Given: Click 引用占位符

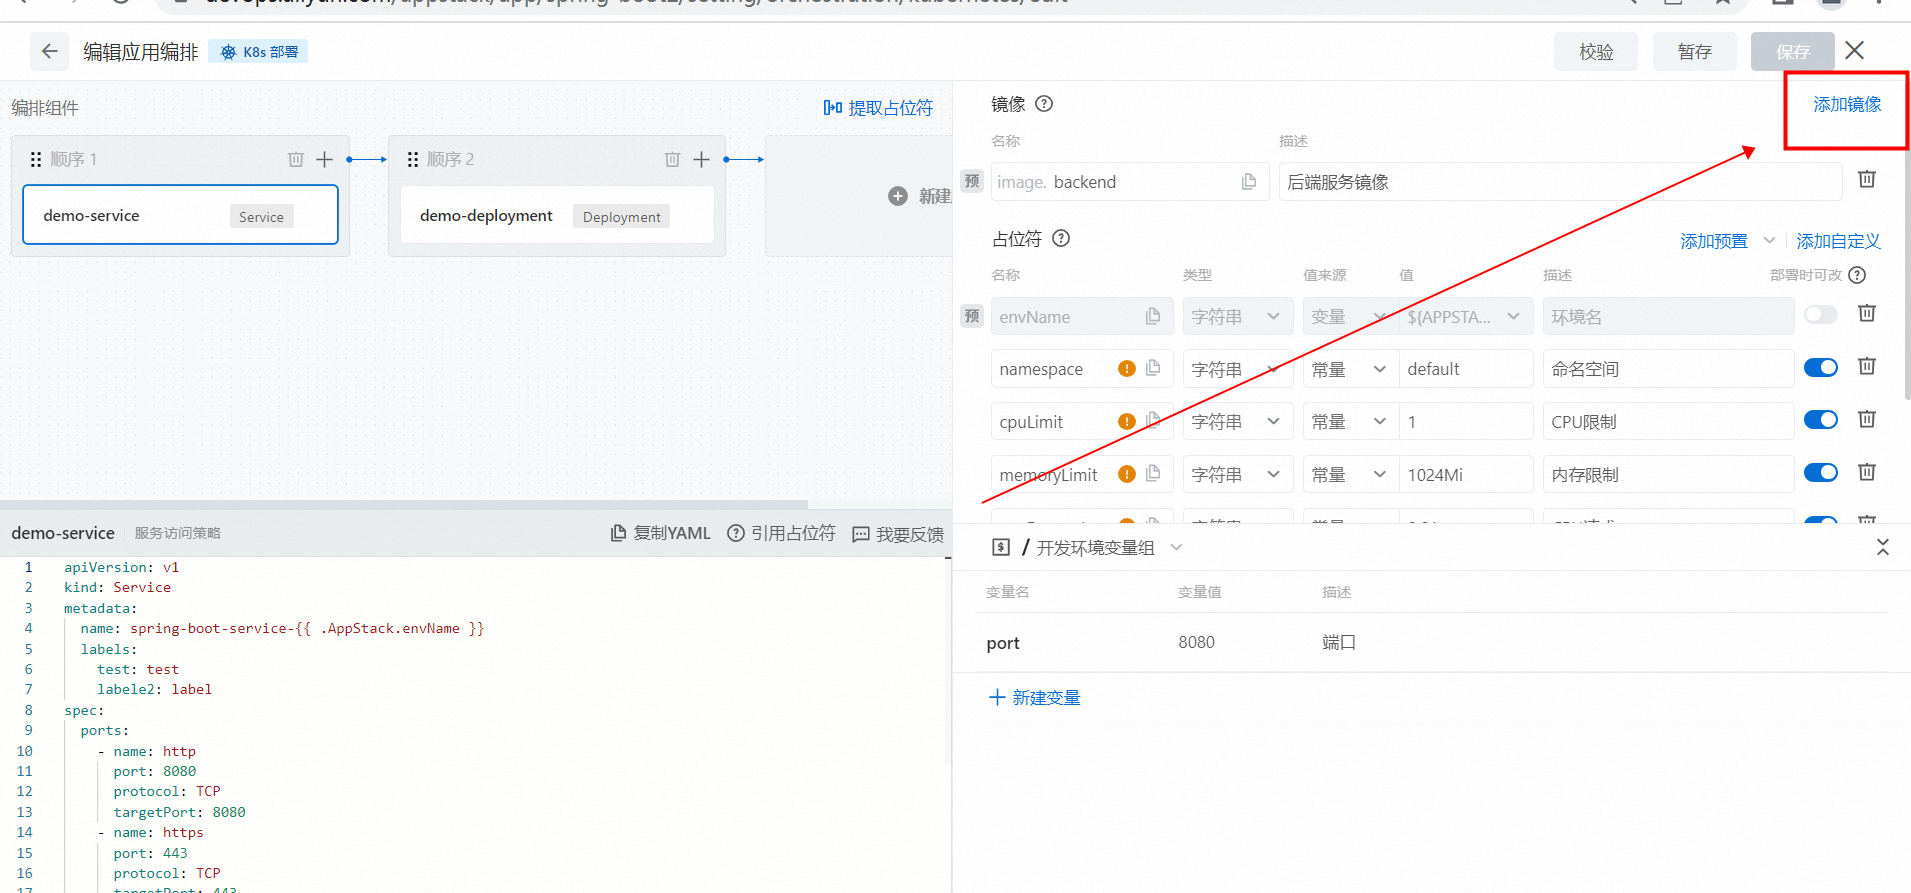Looking at the screenshot, I should tap(781, 533).
